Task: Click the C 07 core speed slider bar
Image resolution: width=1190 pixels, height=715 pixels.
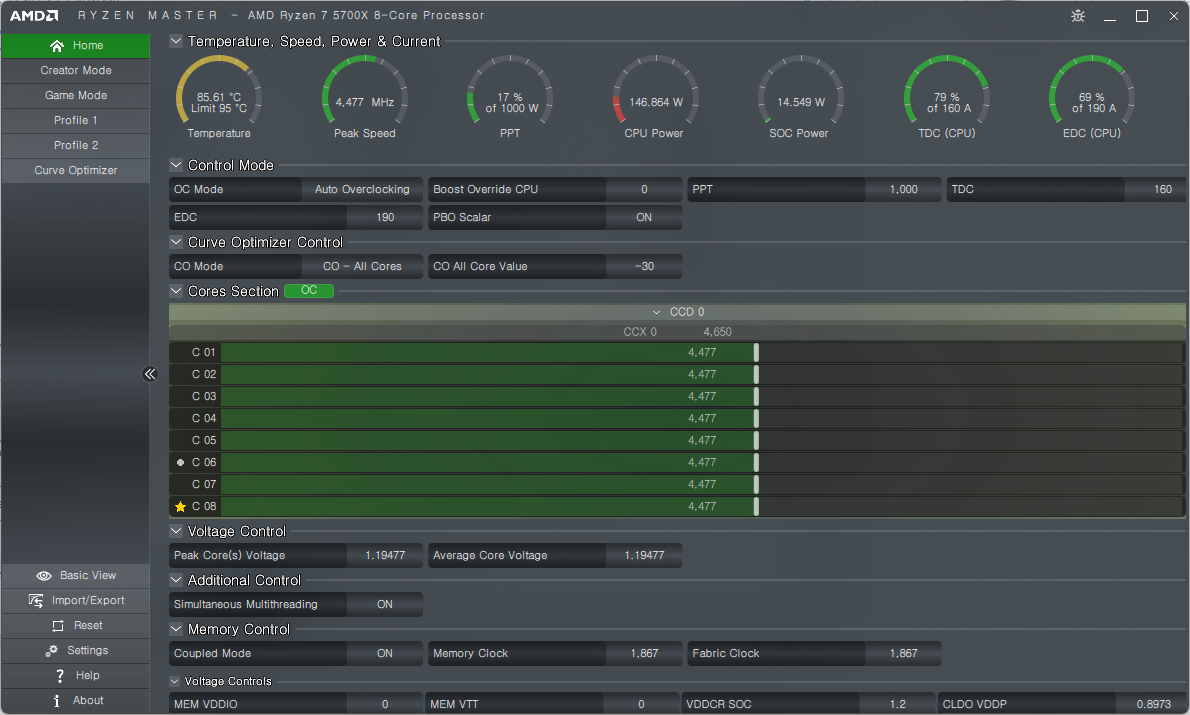Action: (702, 484)
